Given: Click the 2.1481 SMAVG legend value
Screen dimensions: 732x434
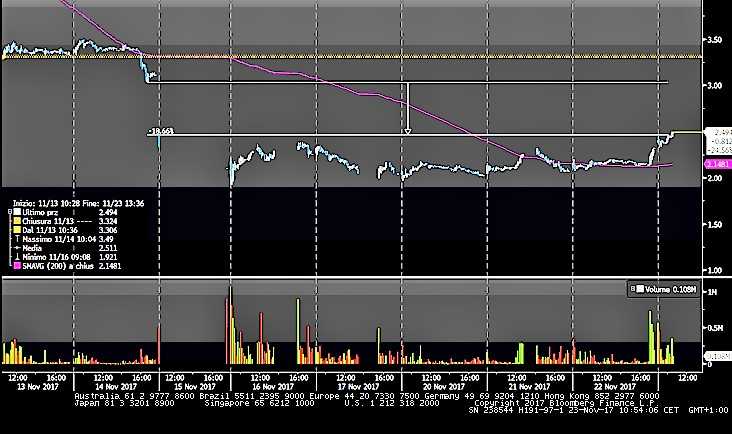Looking at the screenshot, I should point(110,266).
